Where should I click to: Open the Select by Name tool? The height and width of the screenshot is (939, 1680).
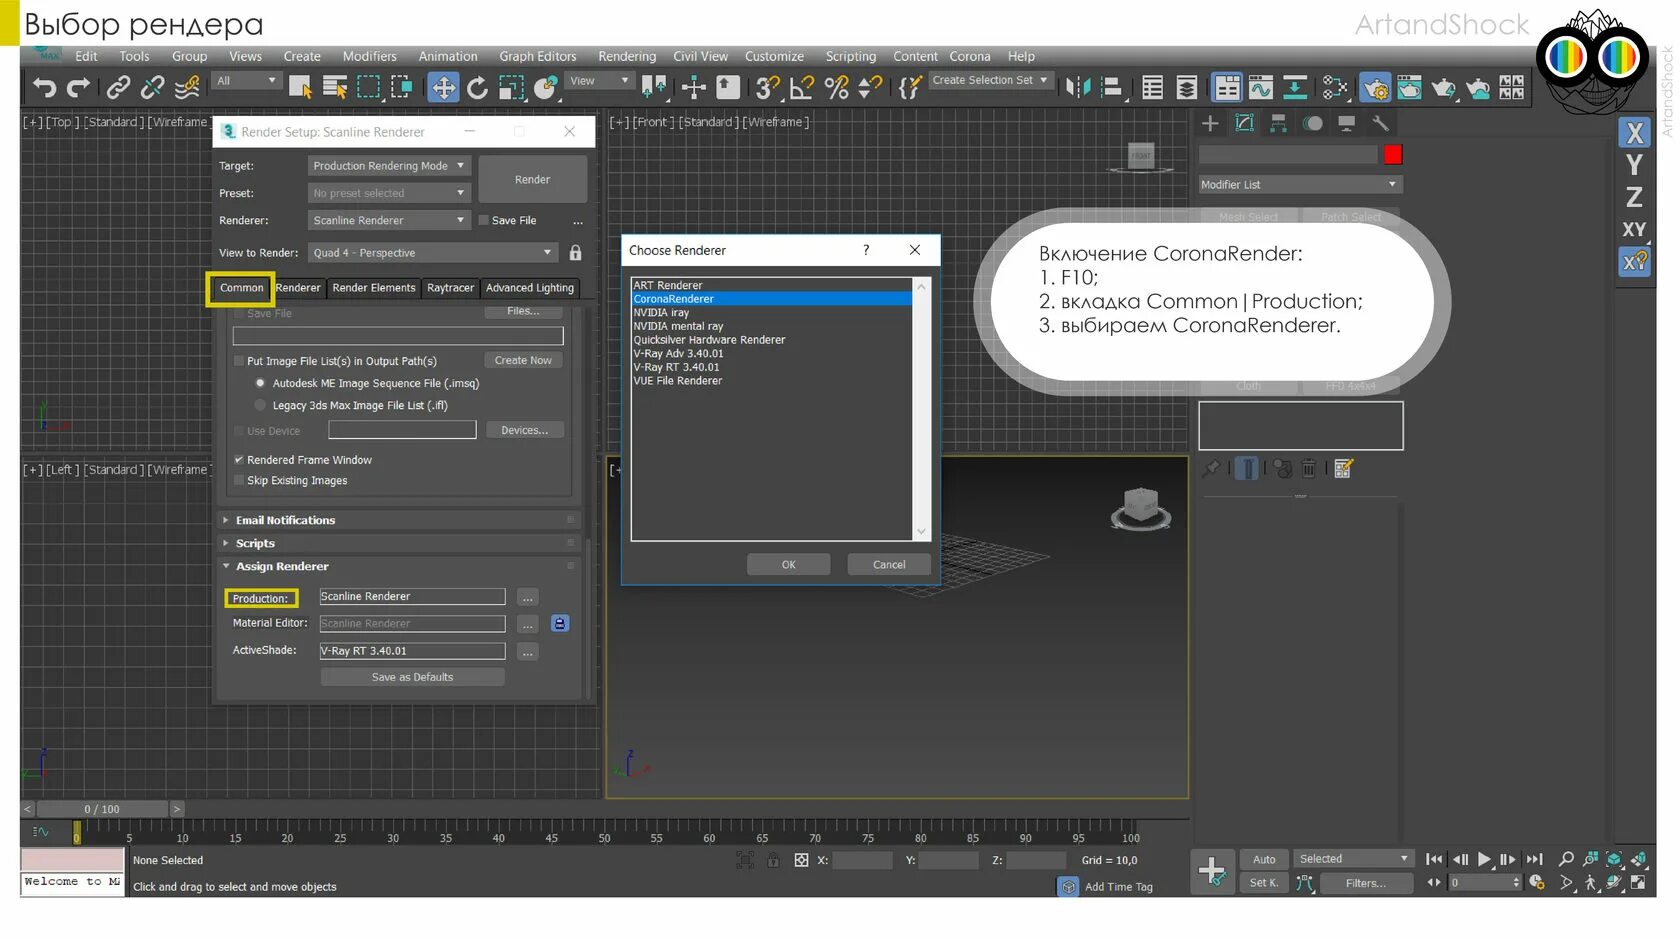(x=335, y=88)
